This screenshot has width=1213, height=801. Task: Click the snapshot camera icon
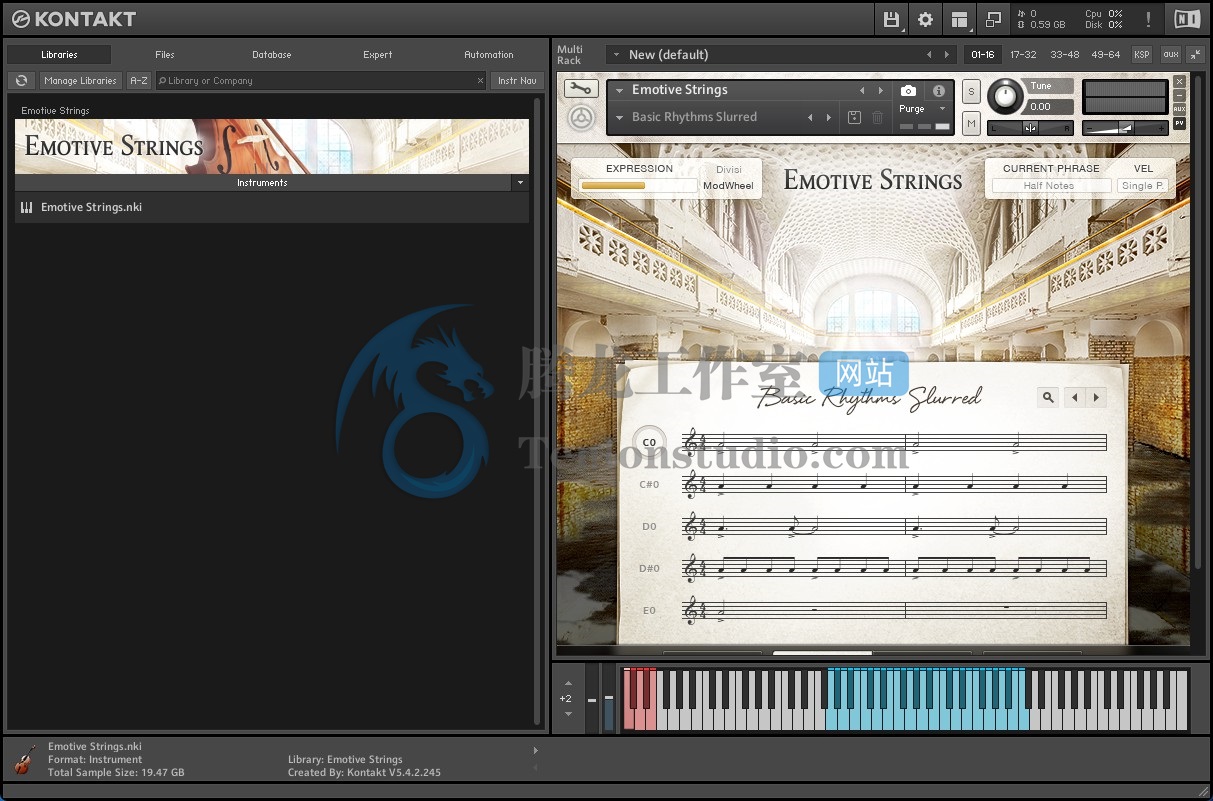(x=908, y=91)
